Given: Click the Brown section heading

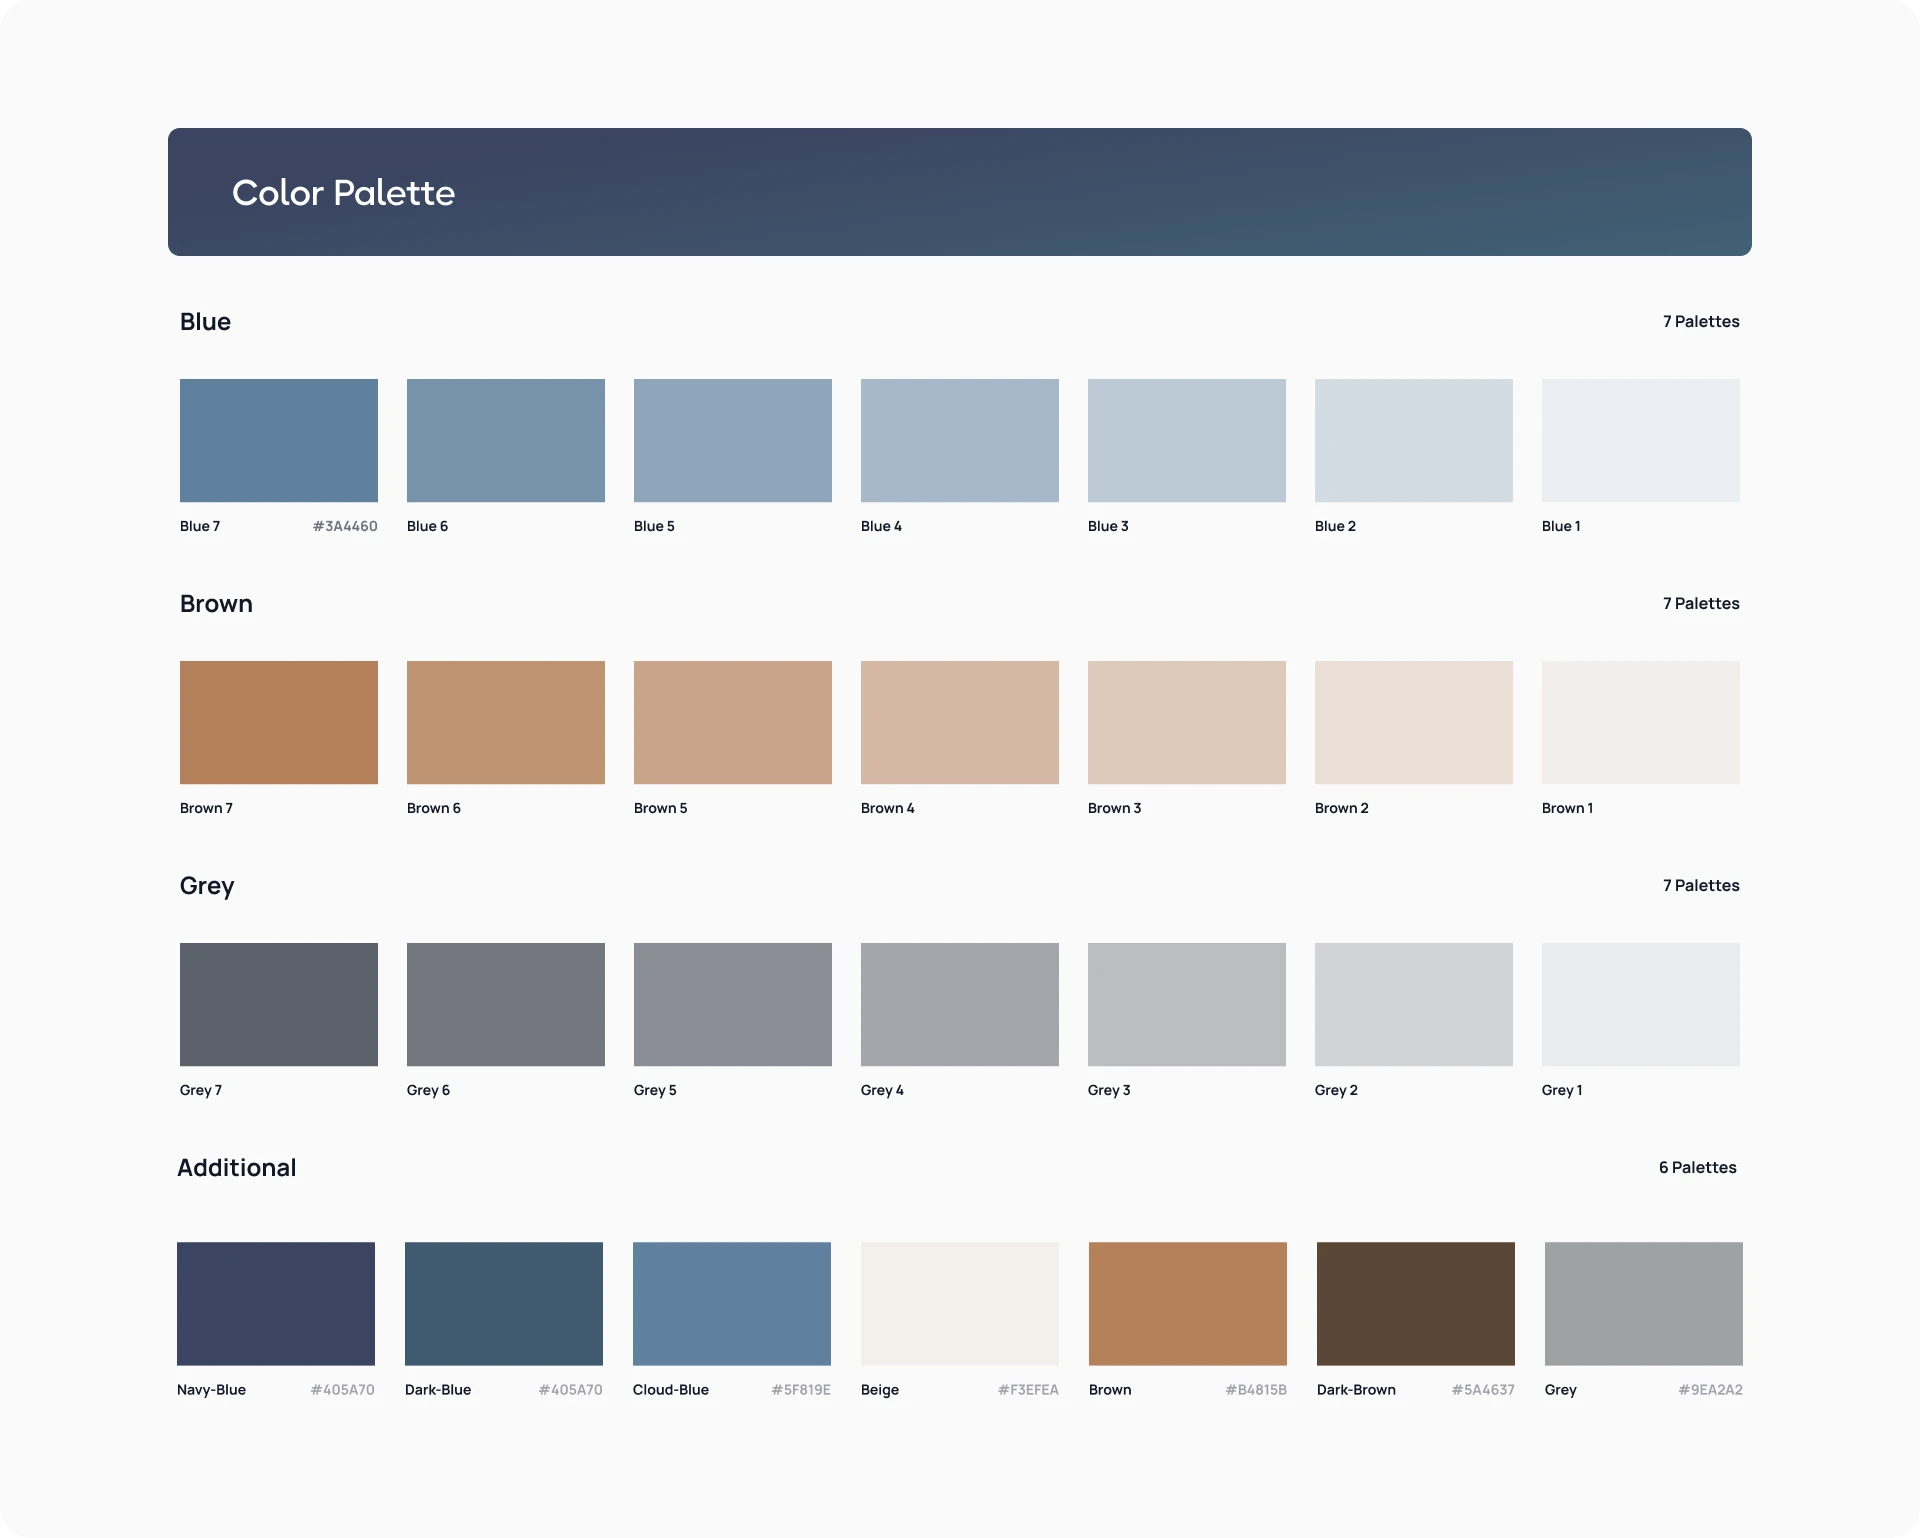Looking at the screenshot, I should point(216,604).
